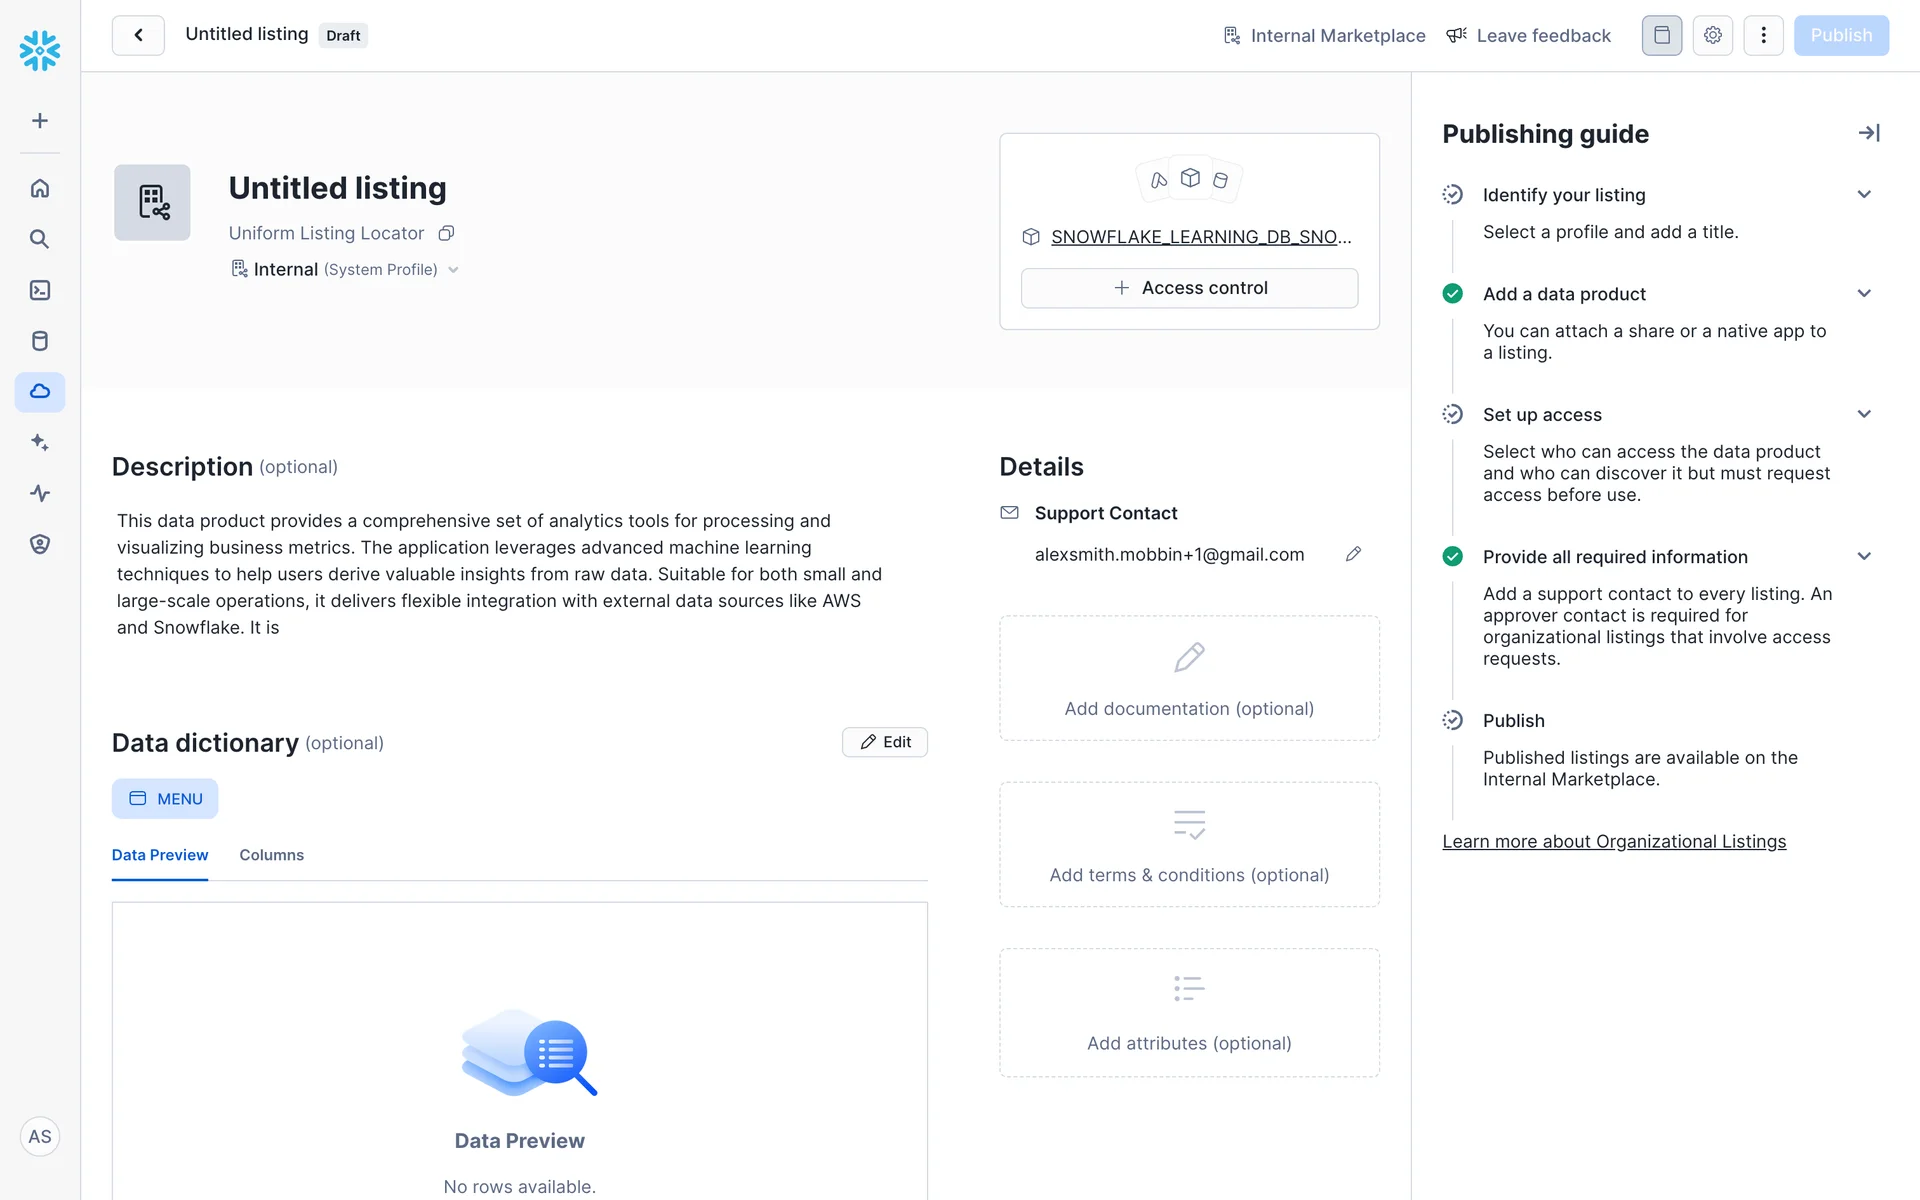This screenshot has height=1200, width=1920.
Task: Click the Snowflake logo icon
Action: click(x=40, y=50)
